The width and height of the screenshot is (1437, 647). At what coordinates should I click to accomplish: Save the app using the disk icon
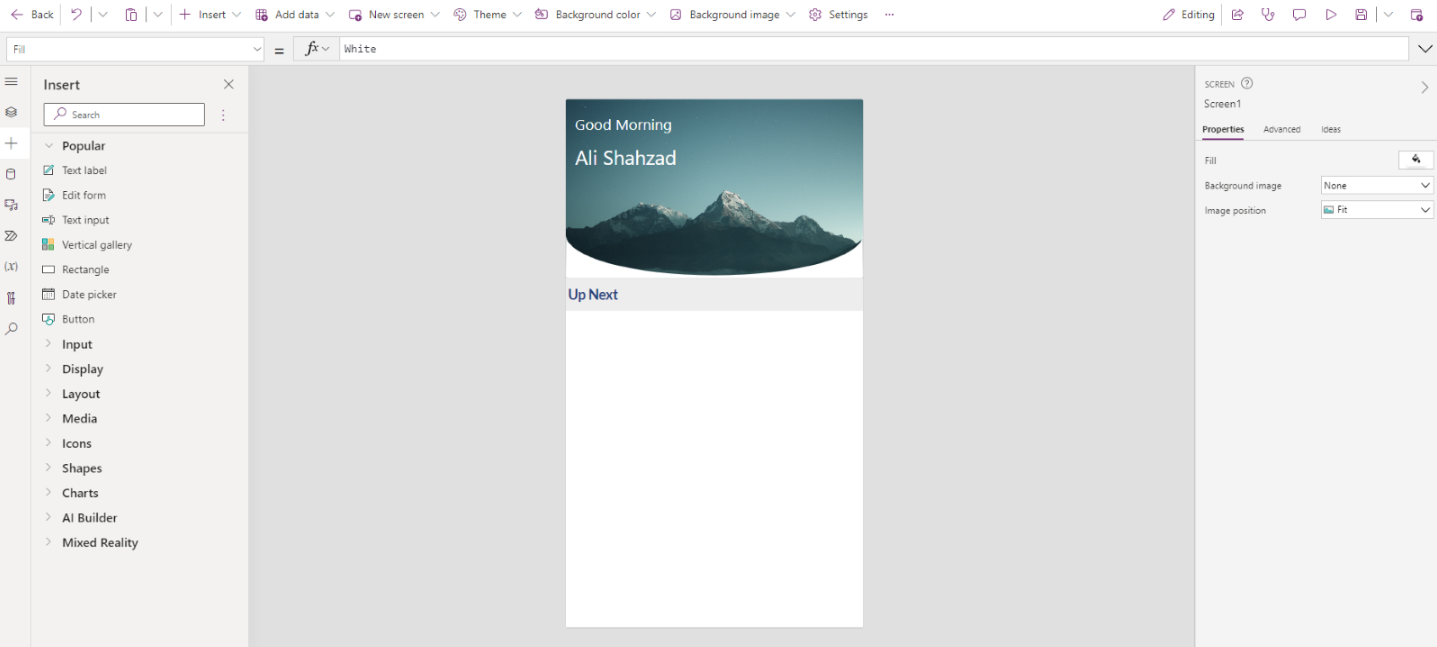[x=1361, y=15]
